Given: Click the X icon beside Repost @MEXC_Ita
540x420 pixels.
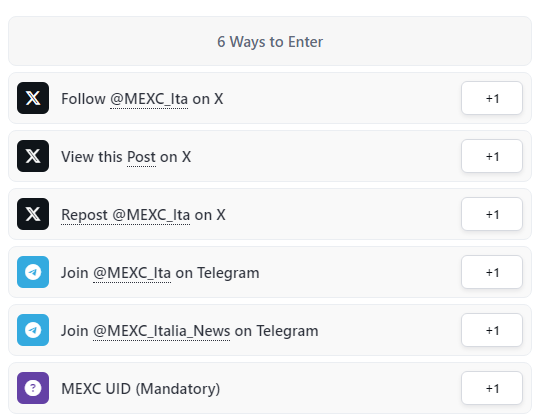Looking at the screenshot, I should point(33,214).
